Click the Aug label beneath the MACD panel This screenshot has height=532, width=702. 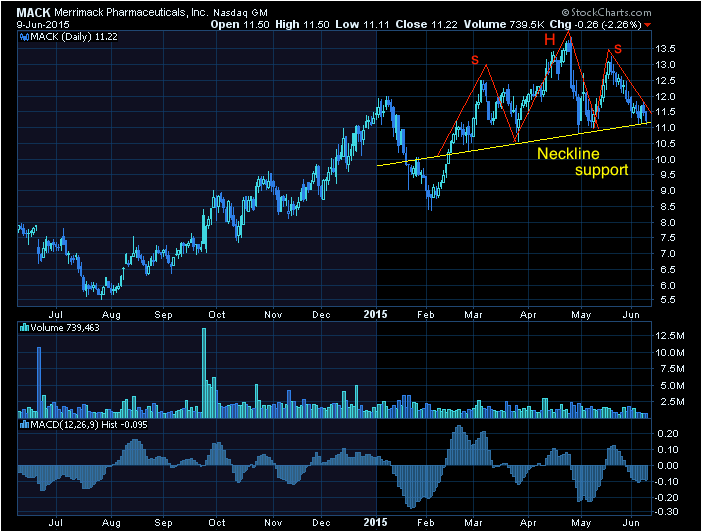[x=111, y=523]
